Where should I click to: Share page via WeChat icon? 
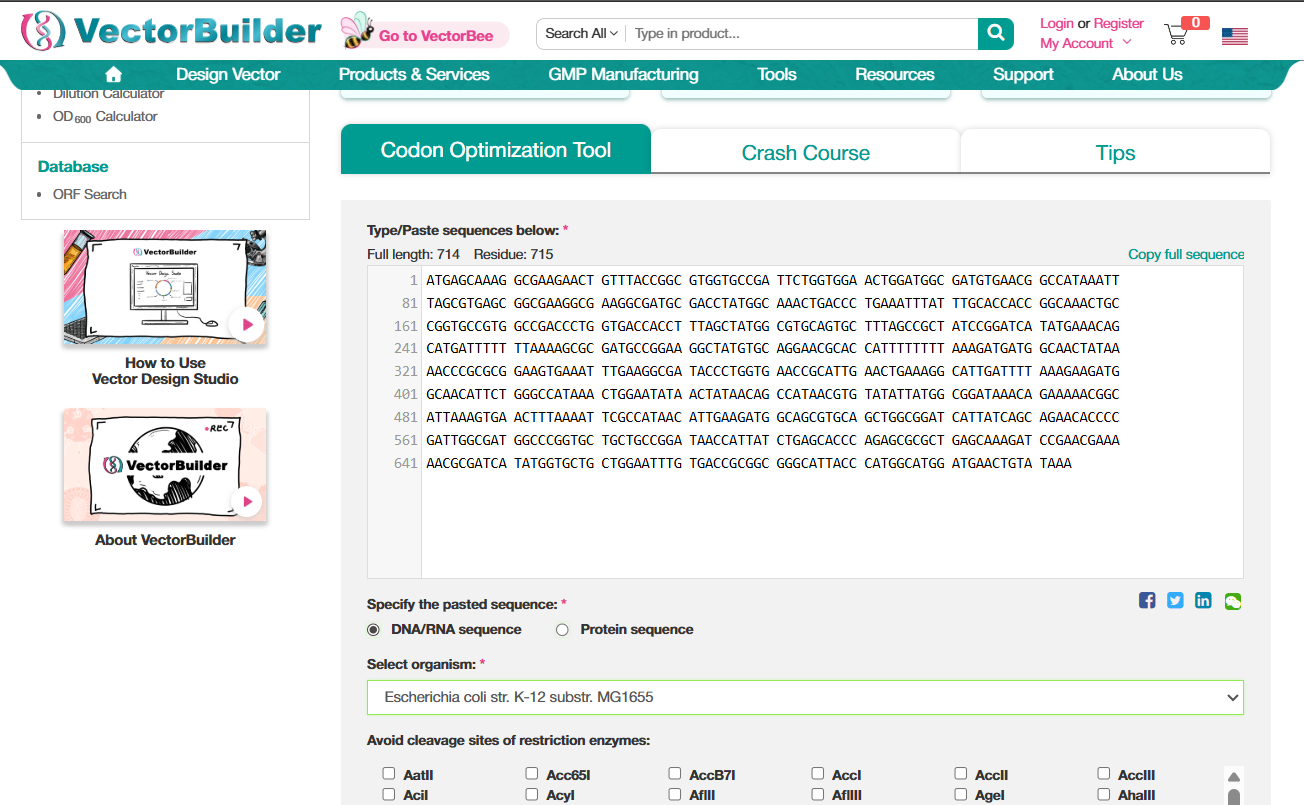pyautogui.click(x=1232, y=601)
